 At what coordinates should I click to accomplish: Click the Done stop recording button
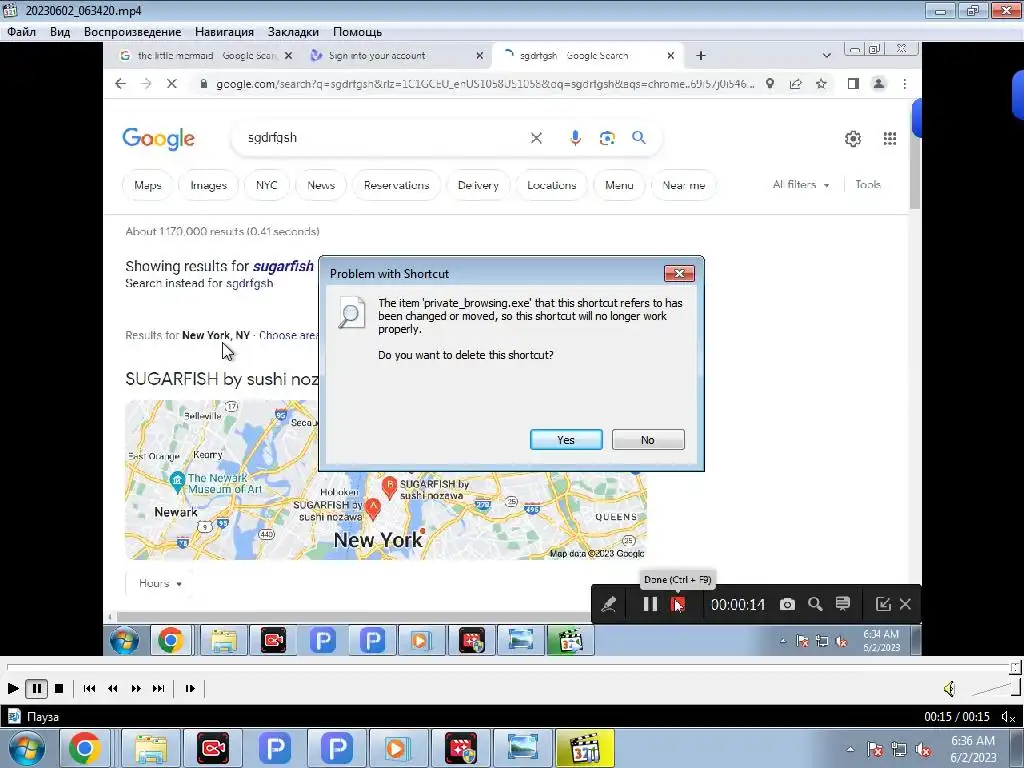point(678,605)
